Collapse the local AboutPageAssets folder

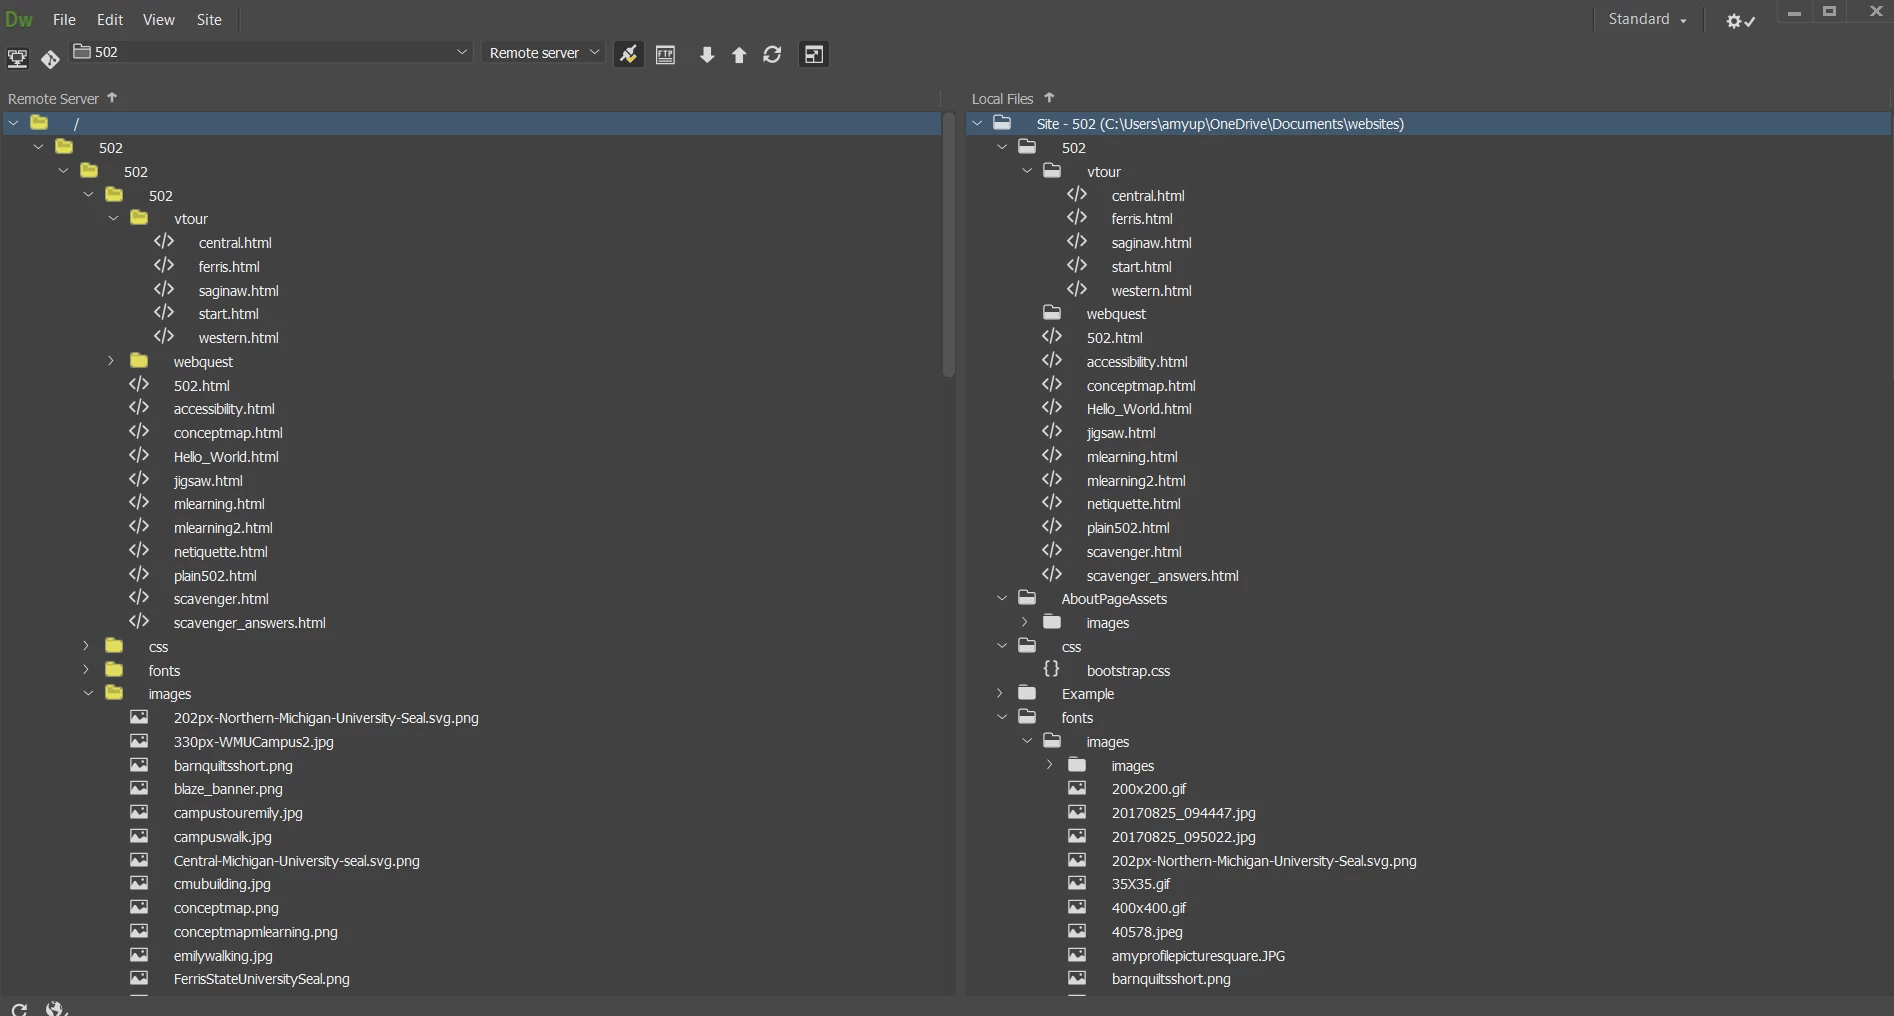pos(1001,598)
